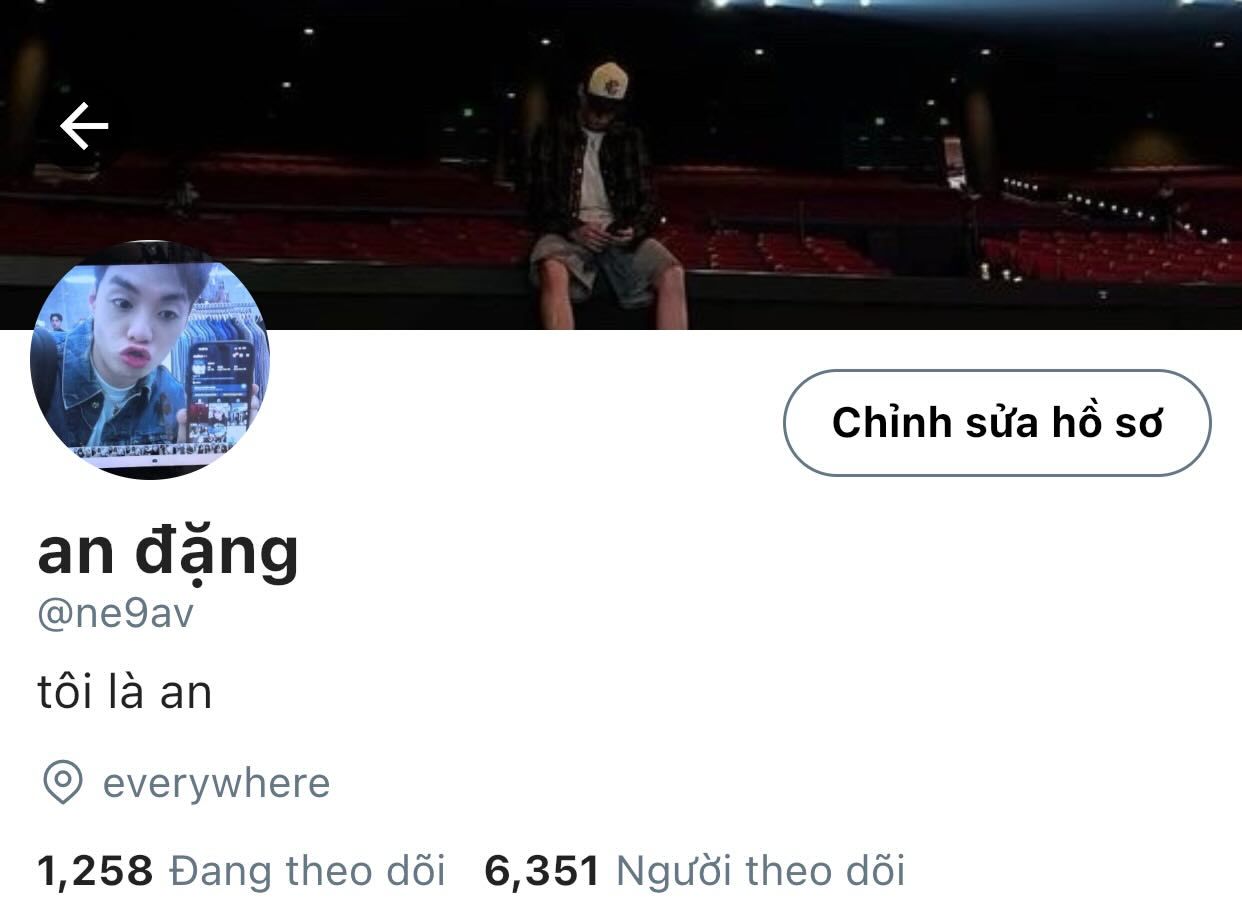
Task: Open the circular profile avatar photo
Action: 150,360
